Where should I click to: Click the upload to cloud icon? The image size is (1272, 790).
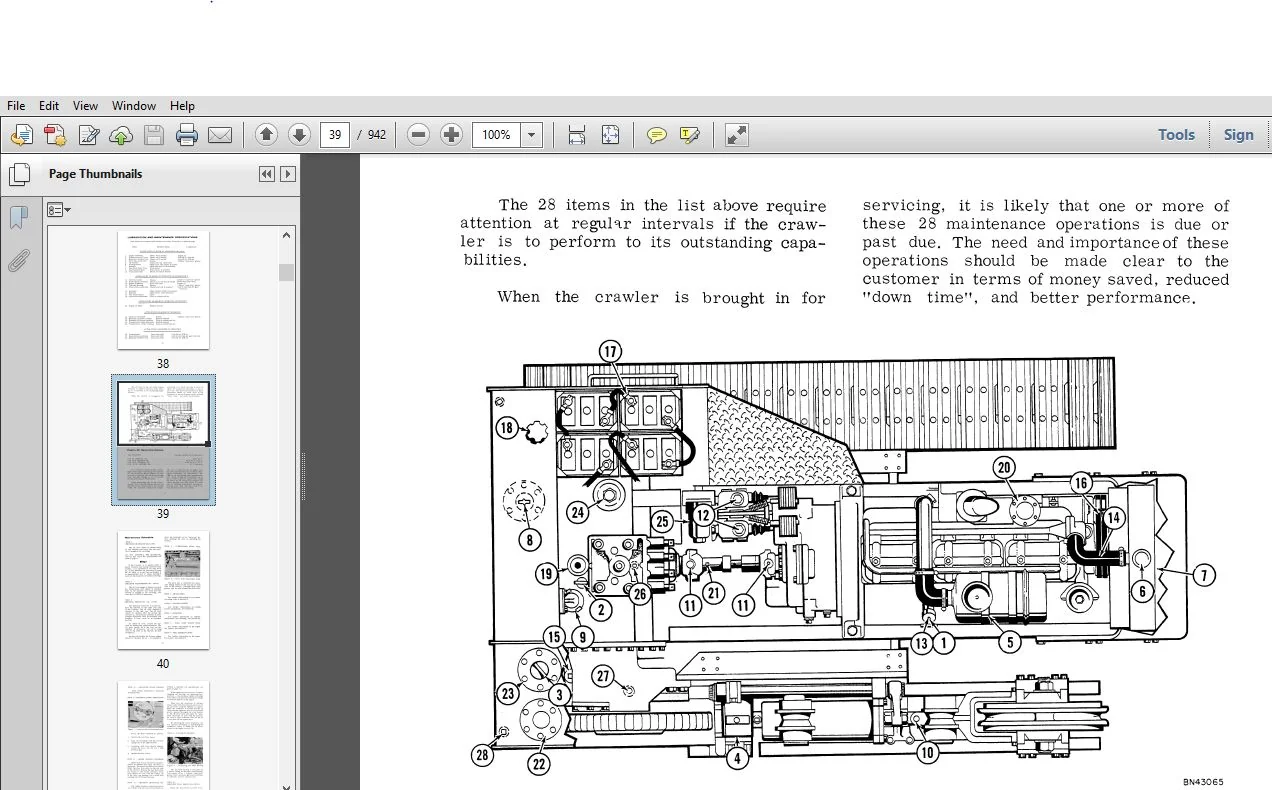pos(121,135)
